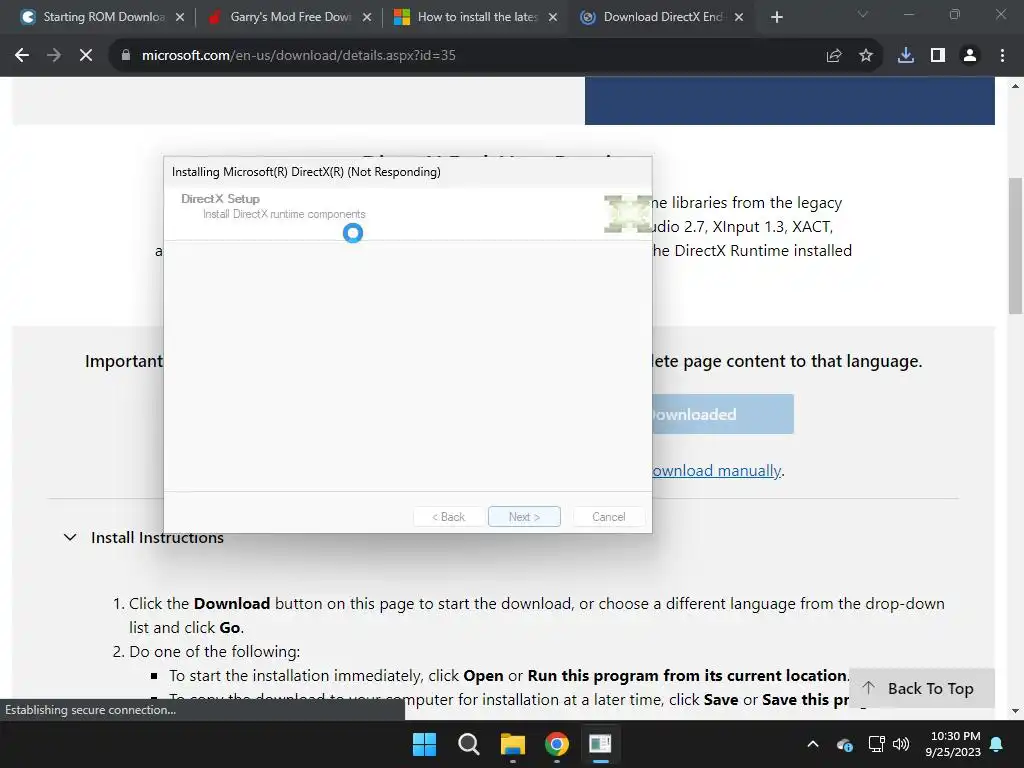Open Chrome from the taskbar
The height and width of the screenshot is (768, 1024).
[556, 744]
